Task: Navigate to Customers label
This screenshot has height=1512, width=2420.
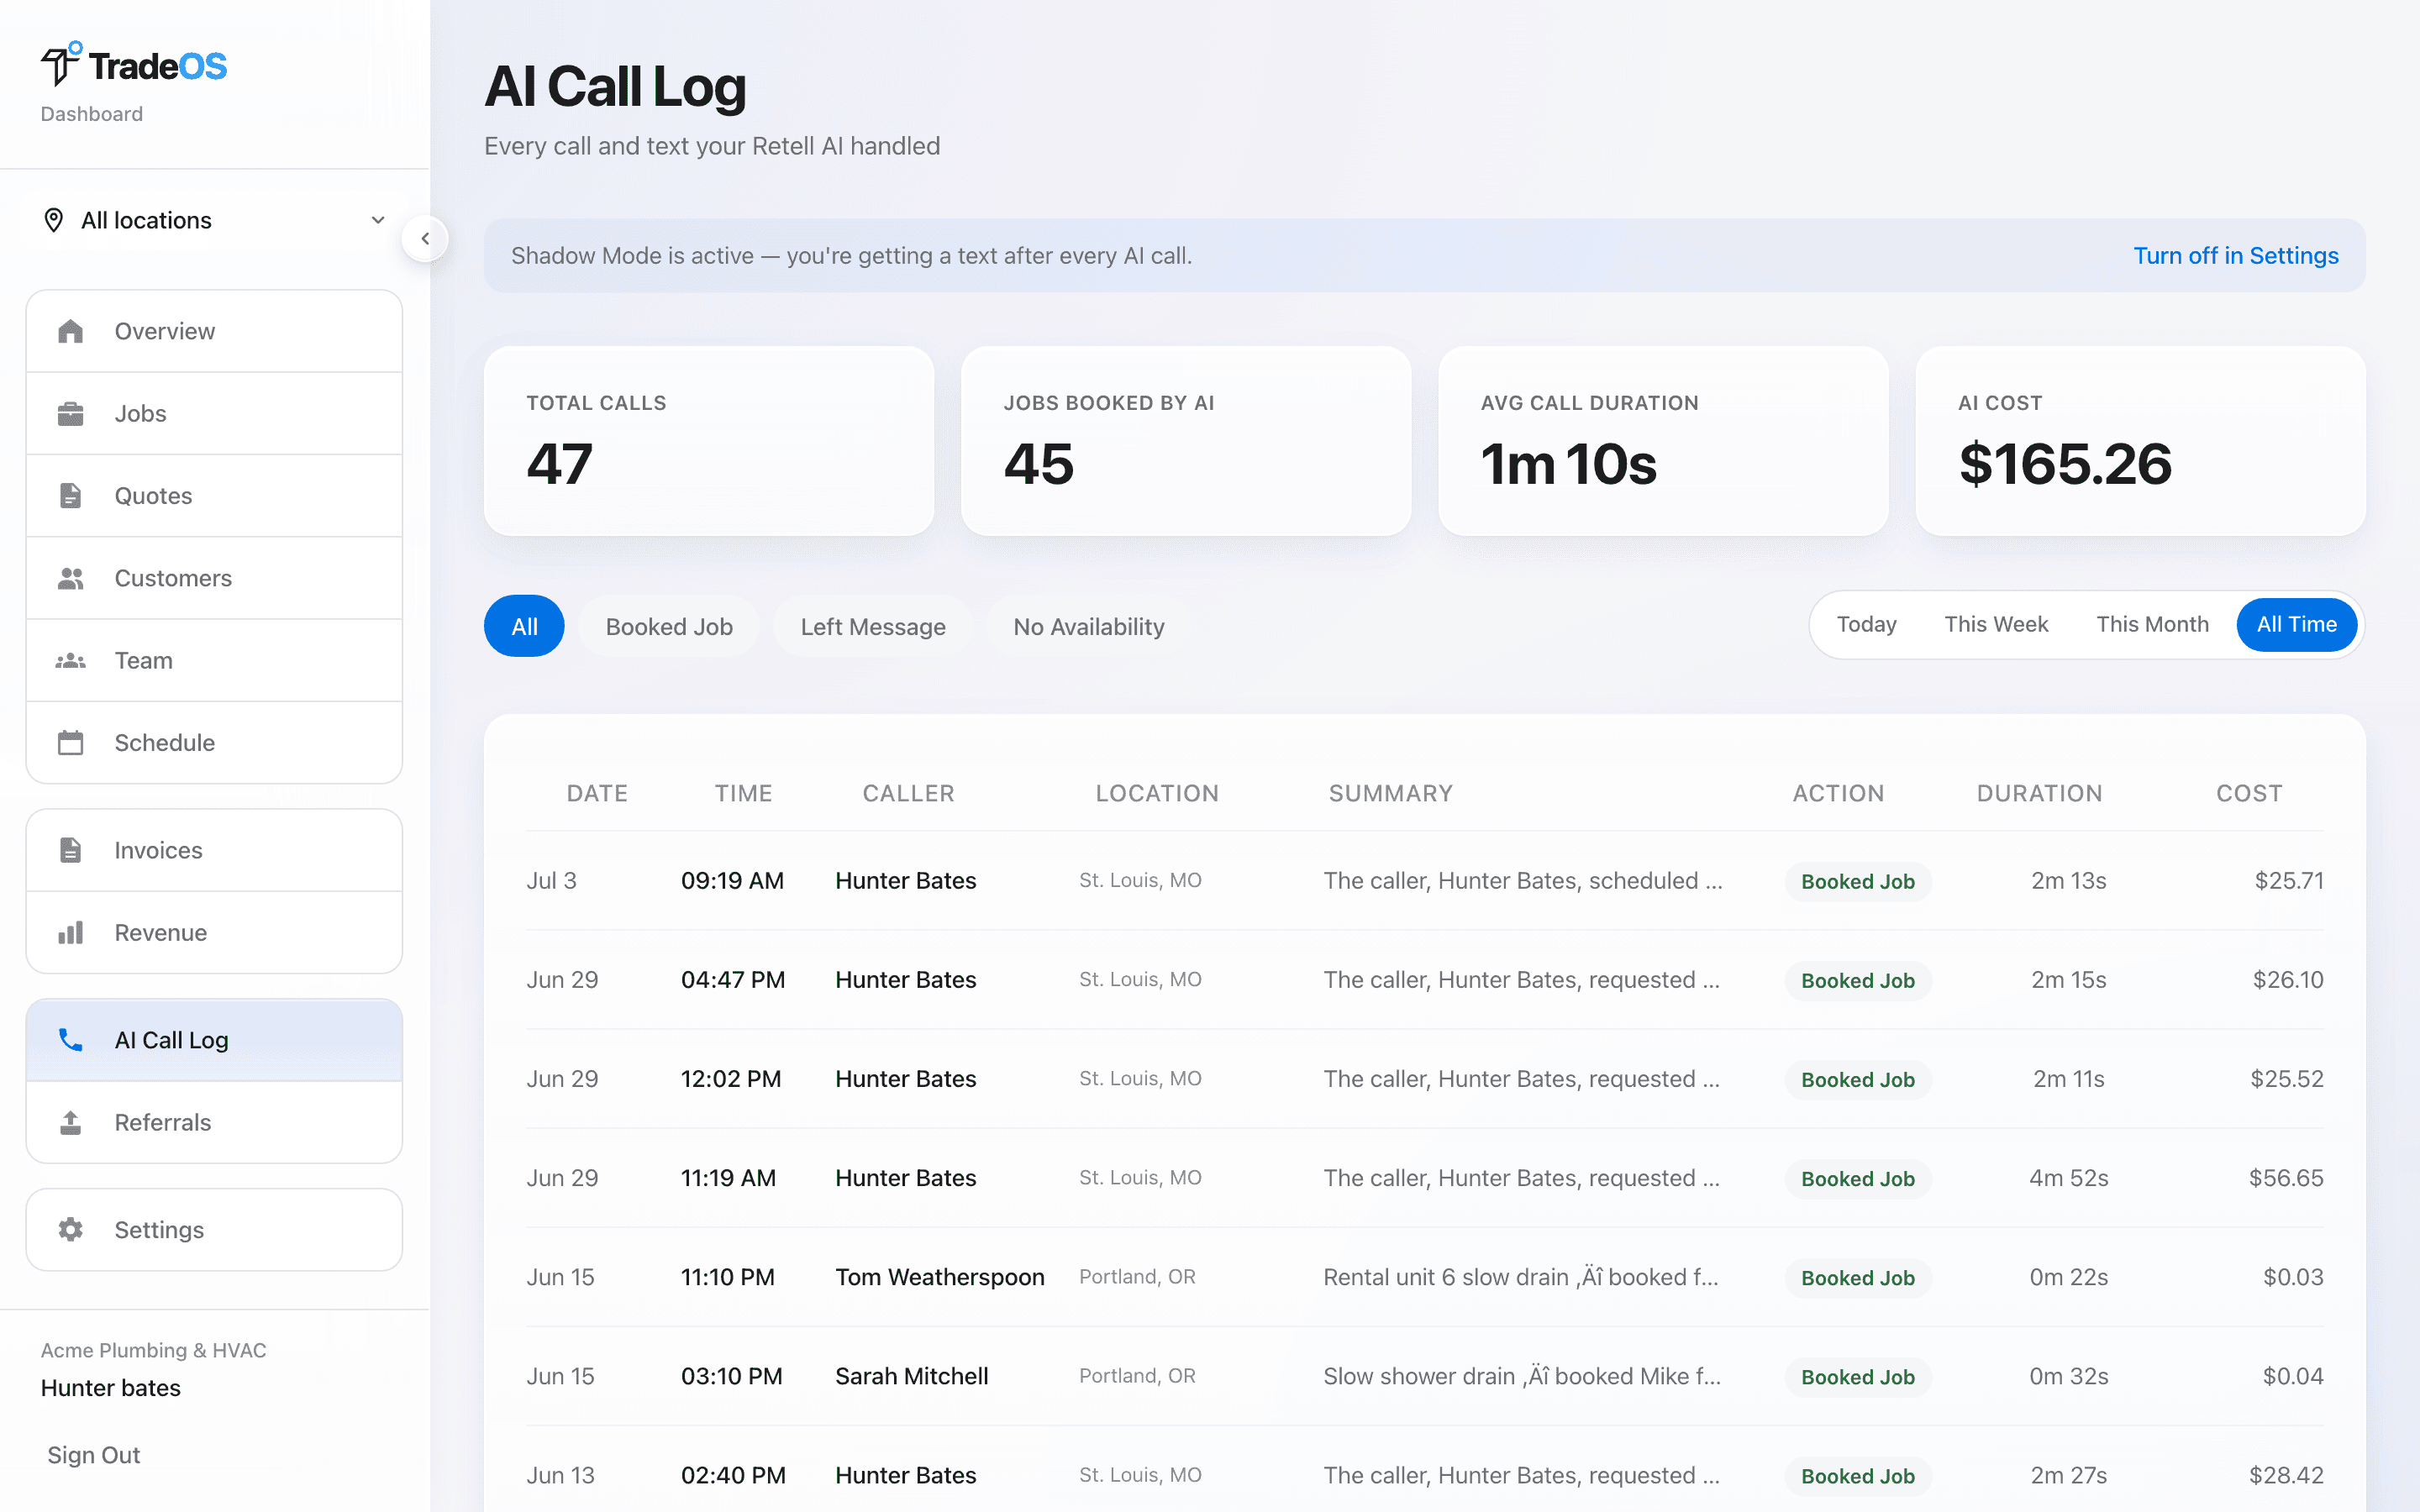Action: pos(173,578)
